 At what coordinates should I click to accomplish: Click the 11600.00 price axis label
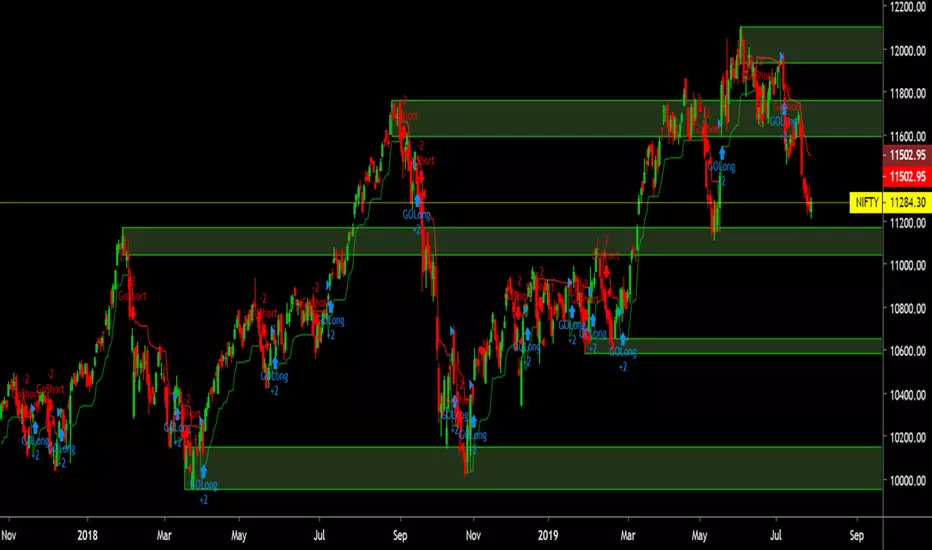tap(908, 136)
